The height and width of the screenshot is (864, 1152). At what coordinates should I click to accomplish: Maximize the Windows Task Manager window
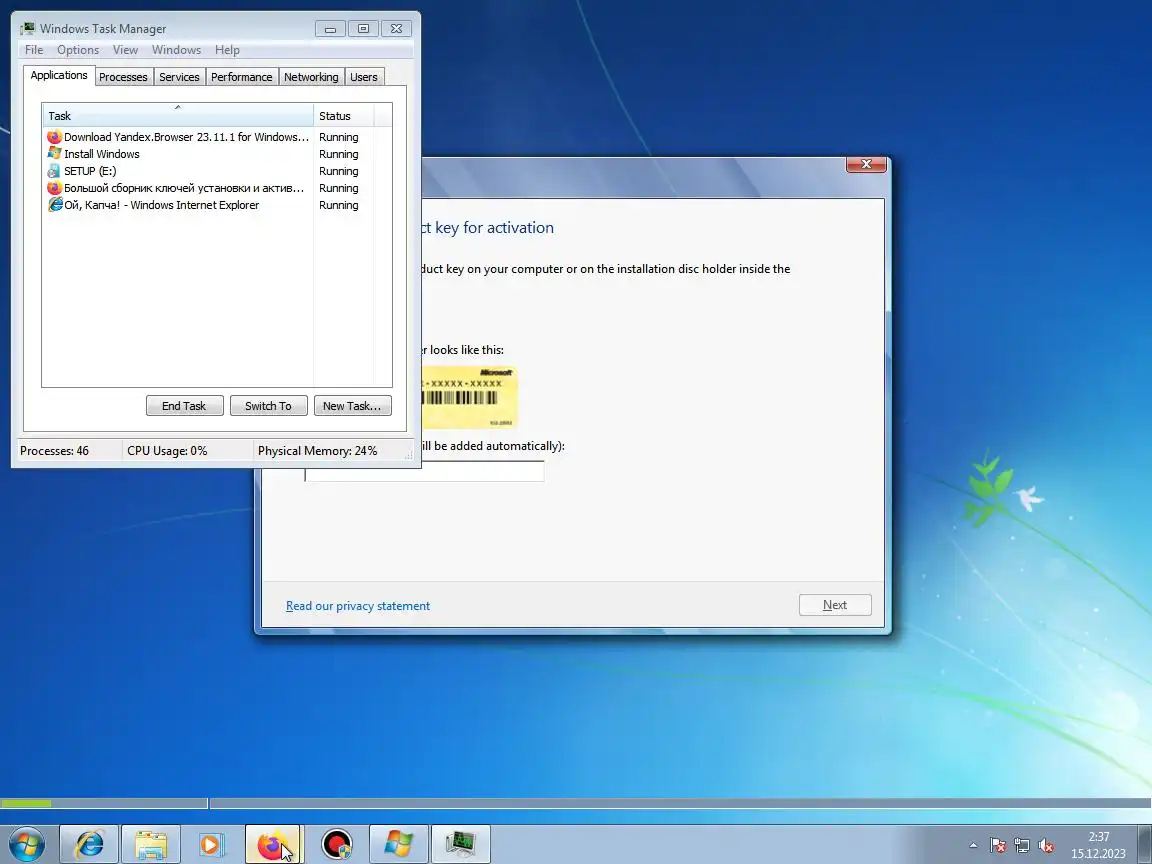[x=363, y=29]
